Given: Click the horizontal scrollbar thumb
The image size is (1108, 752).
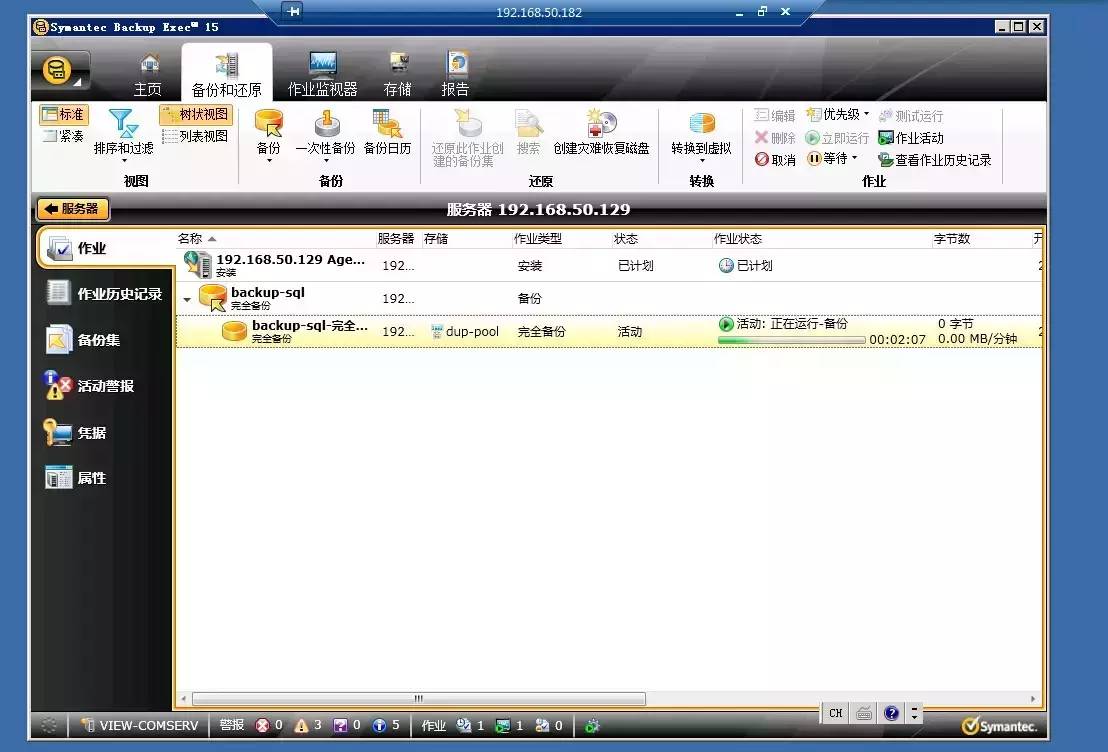Looking at the screenshot, I should point(419,699).
